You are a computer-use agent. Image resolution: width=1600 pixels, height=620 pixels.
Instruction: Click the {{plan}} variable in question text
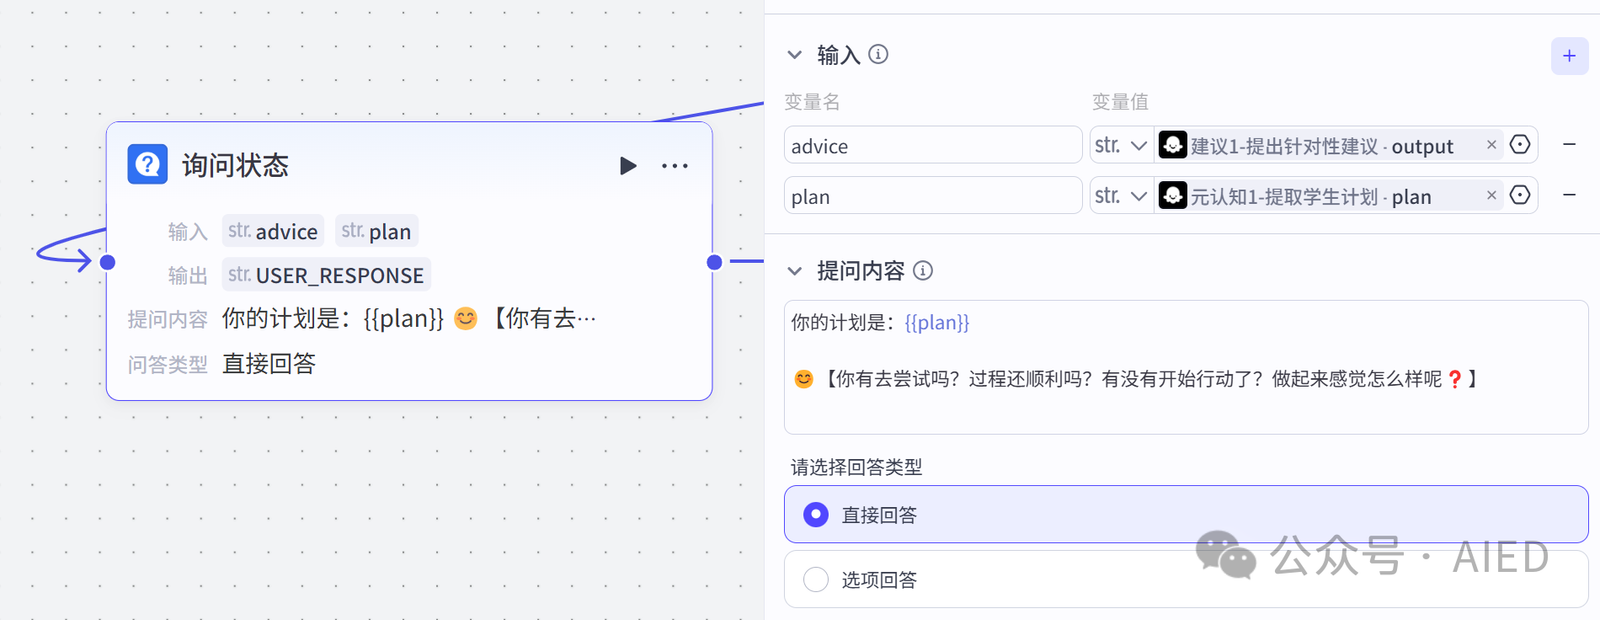pyautogui.click(x=937, y=323)
